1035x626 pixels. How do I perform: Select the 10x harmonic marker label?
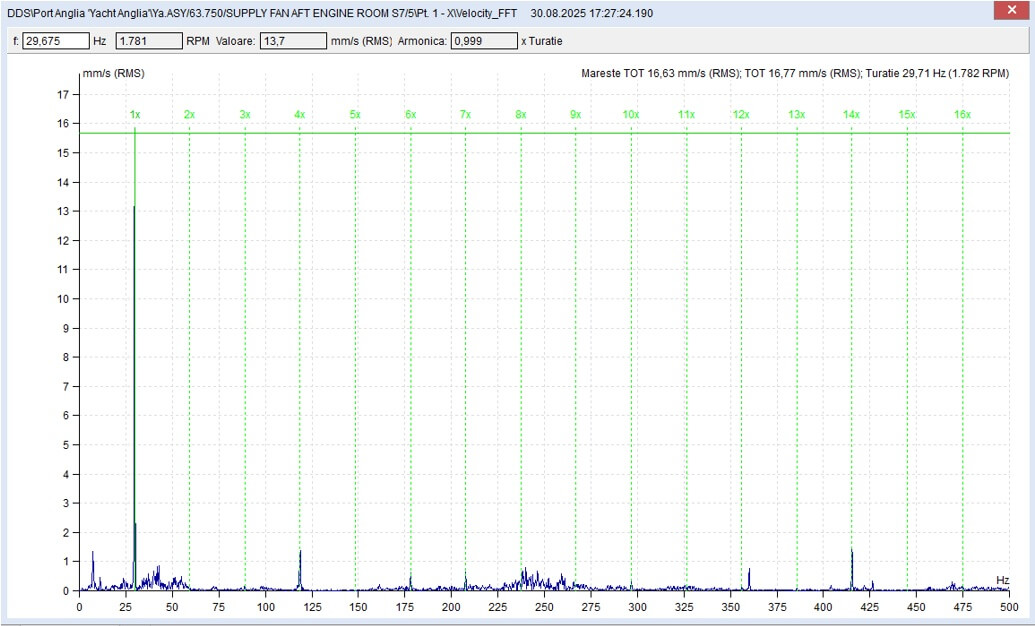tap(631, 114)
